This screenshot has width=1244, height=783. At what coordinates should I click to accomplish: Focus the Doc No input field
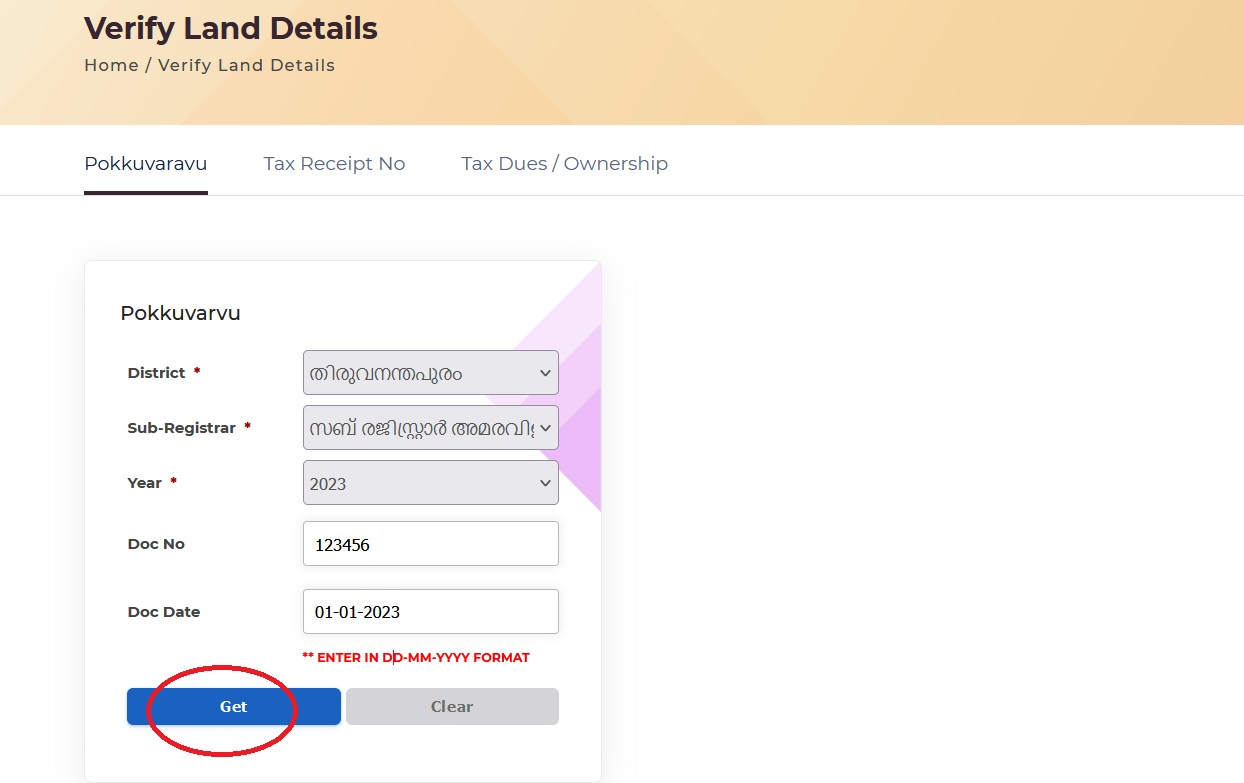[x=430, y=544]
